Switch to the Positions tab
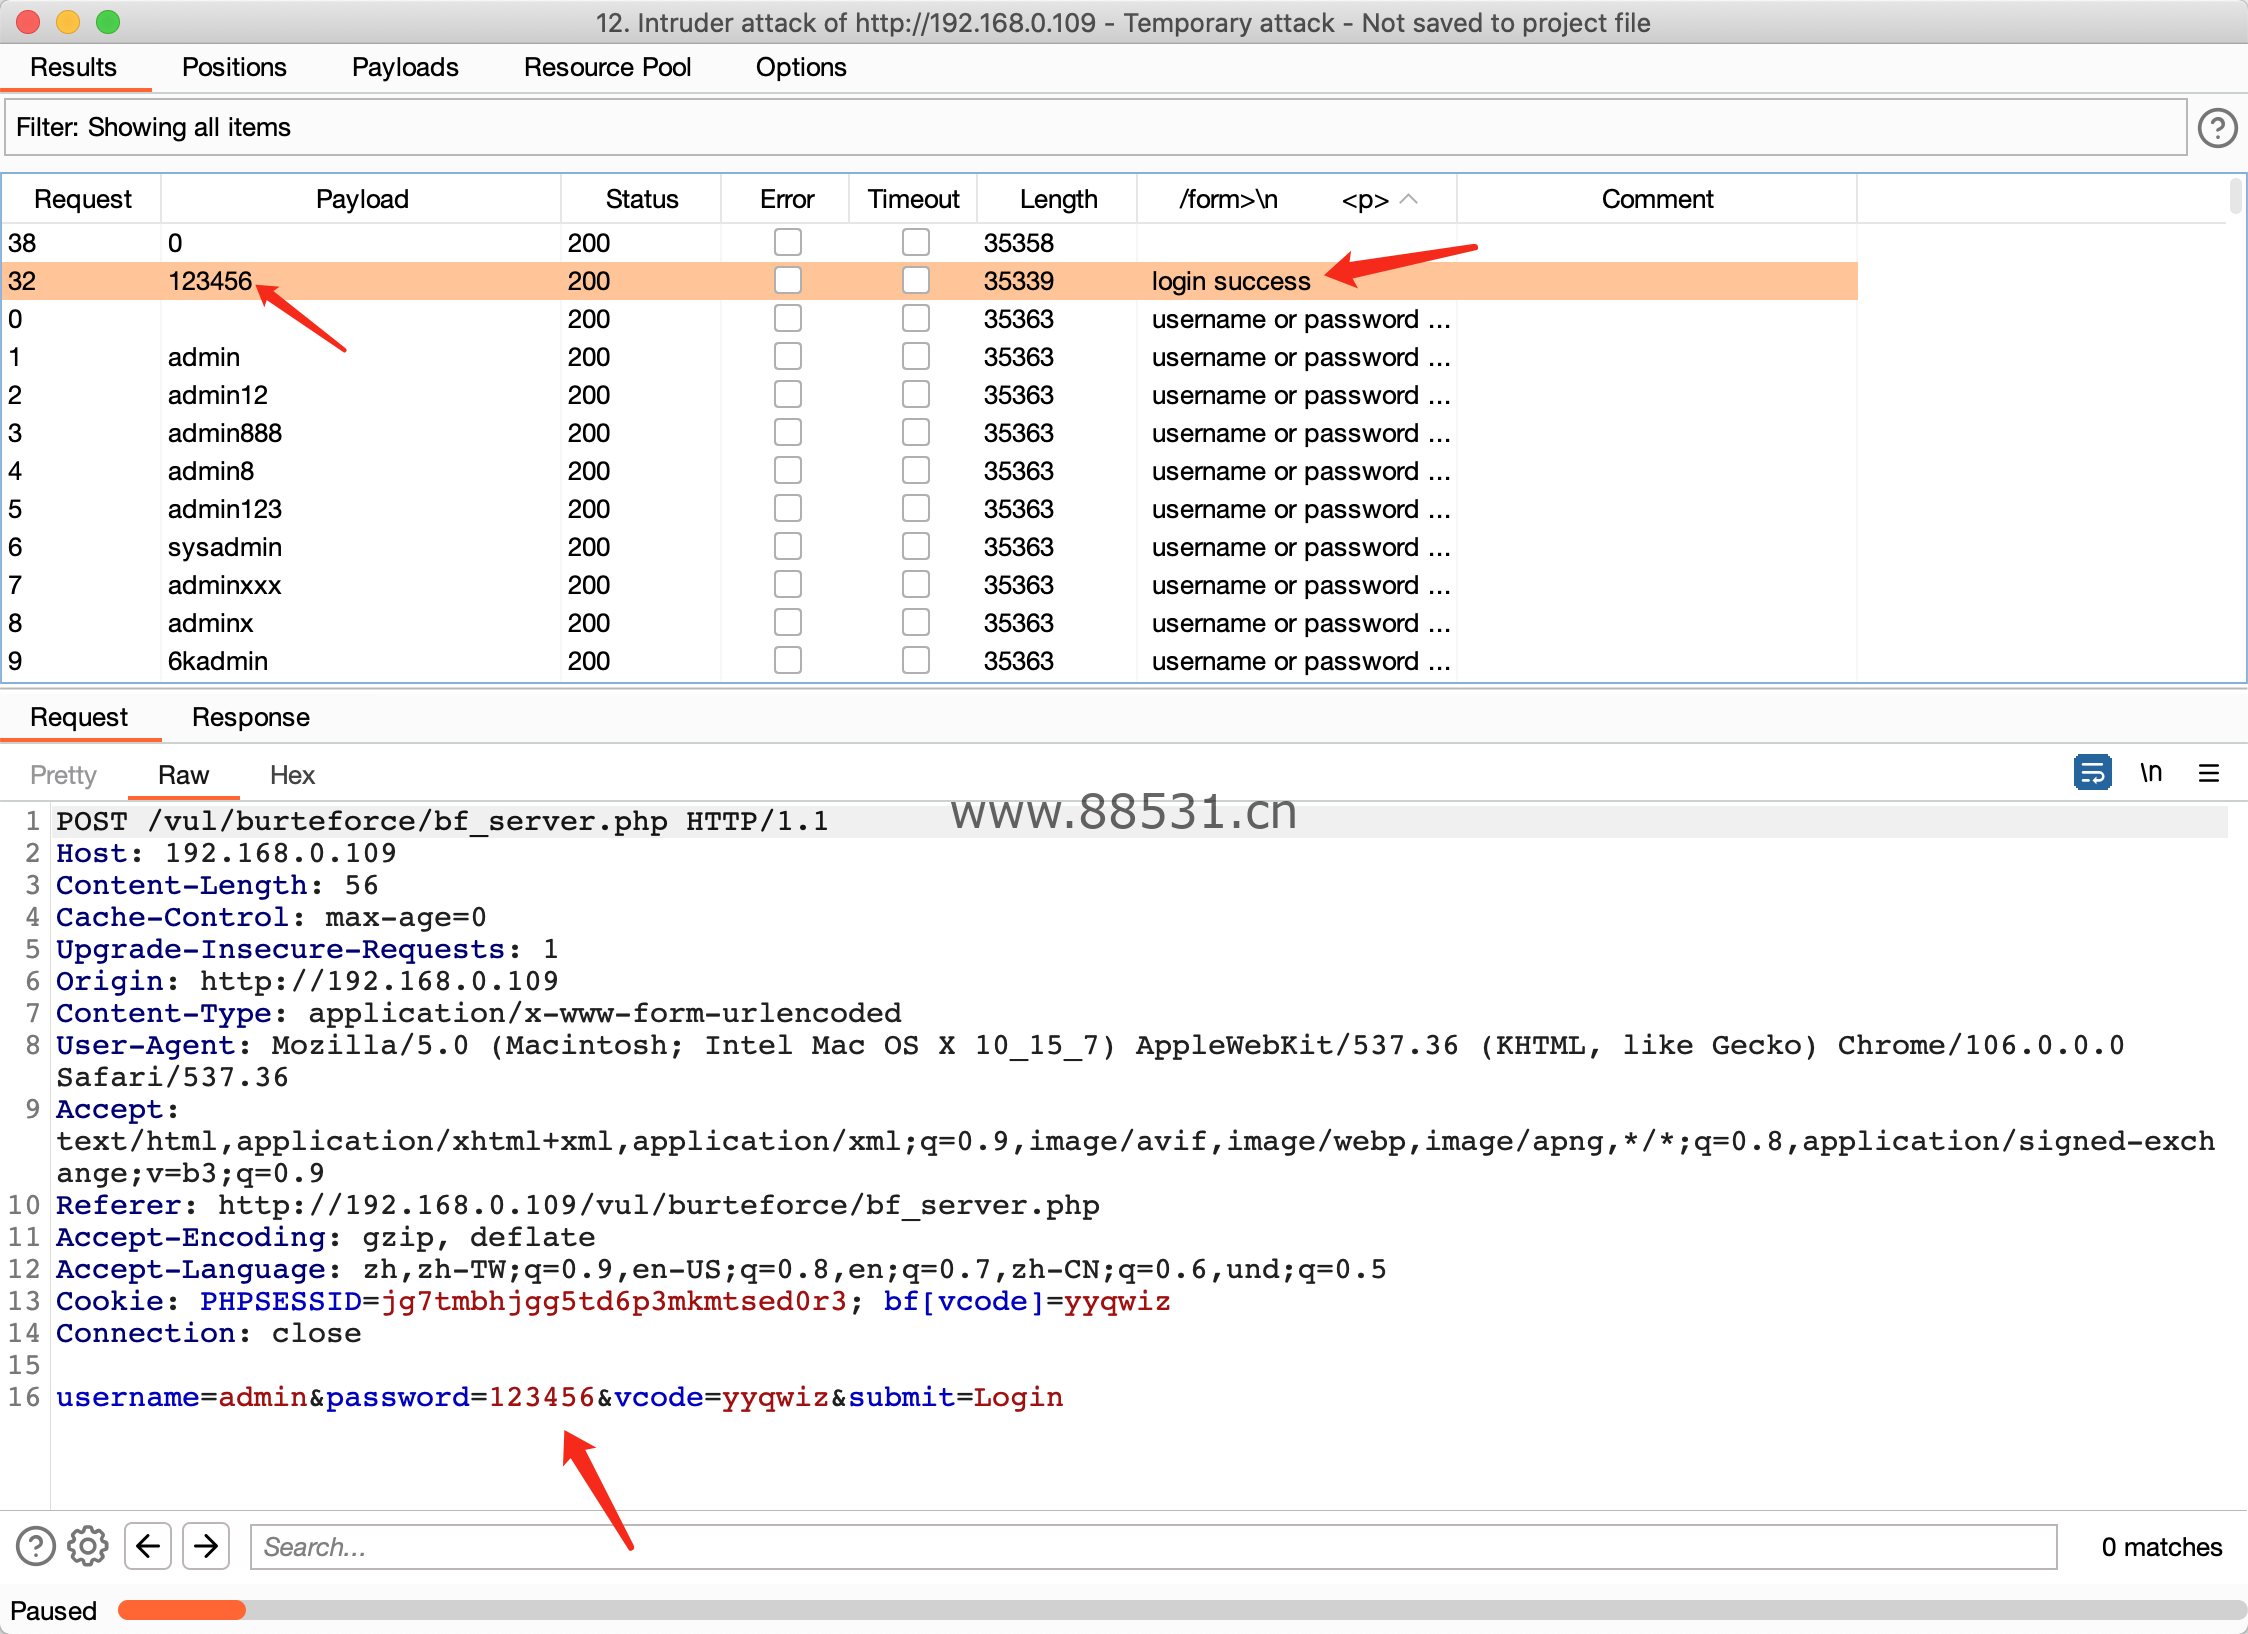2248x1634 pixels. point(234,67)
